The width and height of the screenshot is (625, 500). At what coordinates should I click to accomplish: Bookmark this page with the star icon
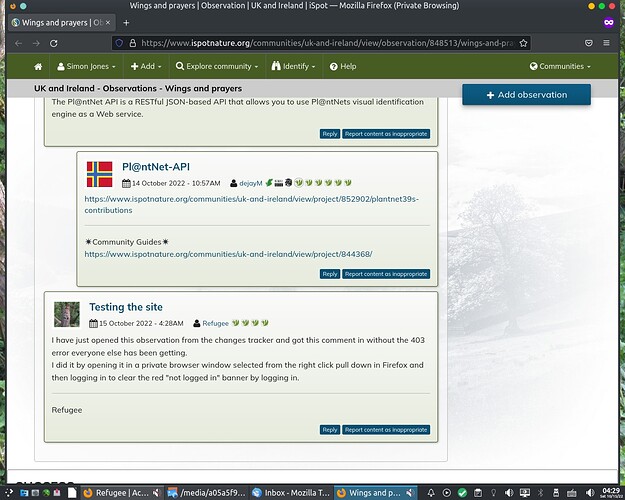coord(523,43)
